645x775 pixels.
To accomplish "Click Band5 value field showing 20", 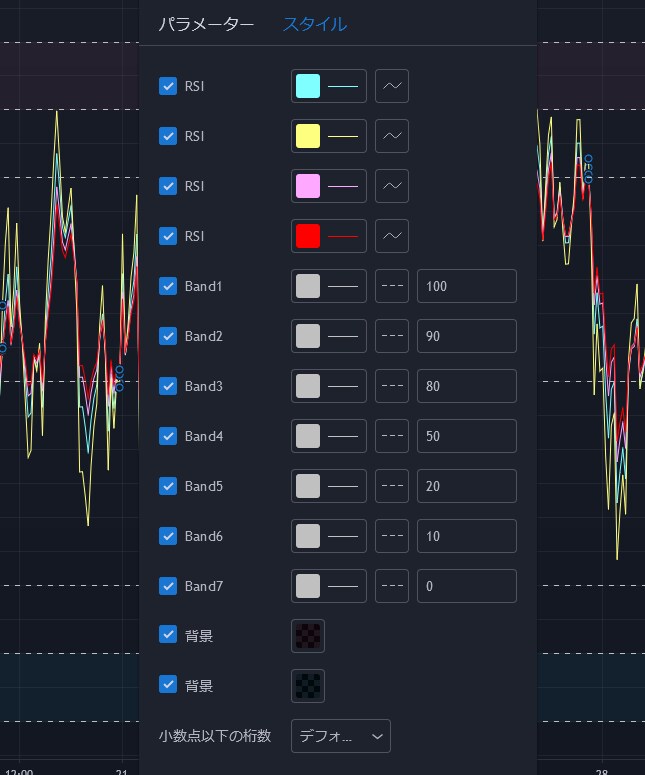I will coord(467,486).
